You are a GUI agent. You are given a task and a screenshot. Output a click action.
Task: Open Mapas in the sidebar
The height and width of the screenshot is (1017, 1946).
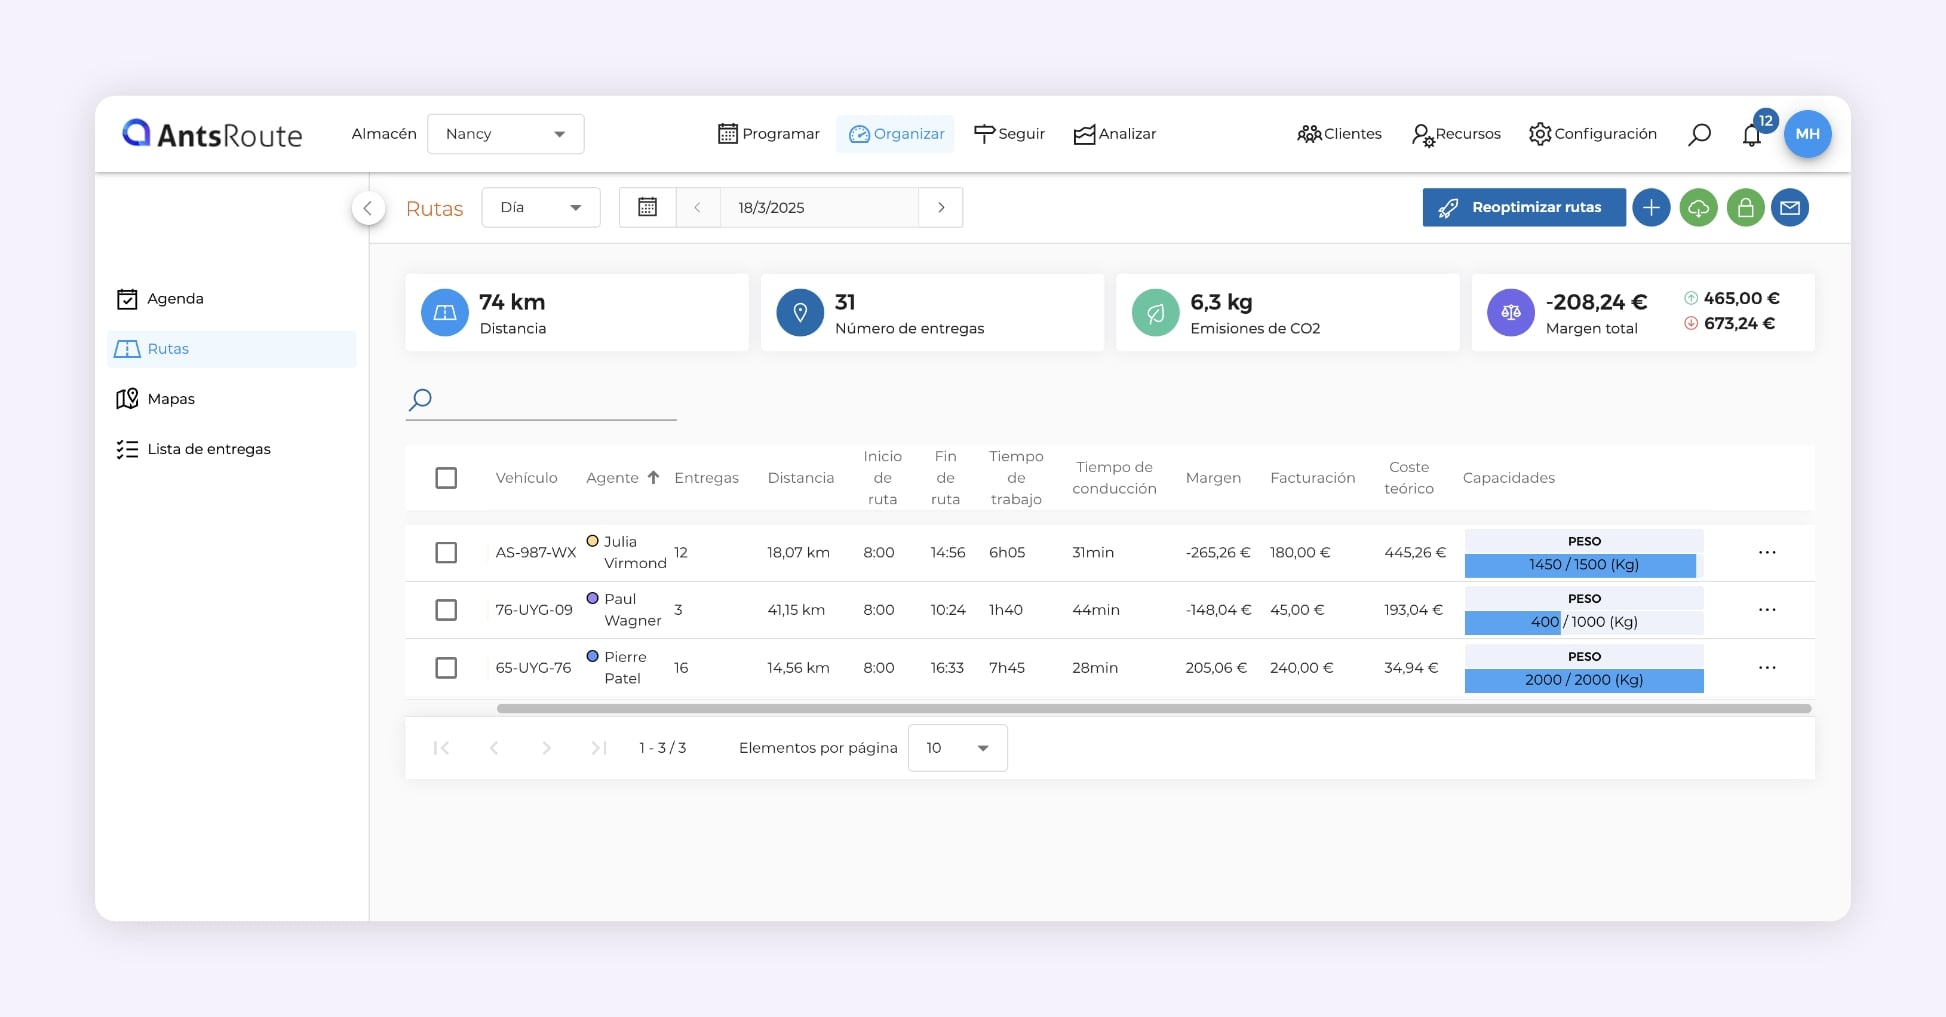[170, 399]
